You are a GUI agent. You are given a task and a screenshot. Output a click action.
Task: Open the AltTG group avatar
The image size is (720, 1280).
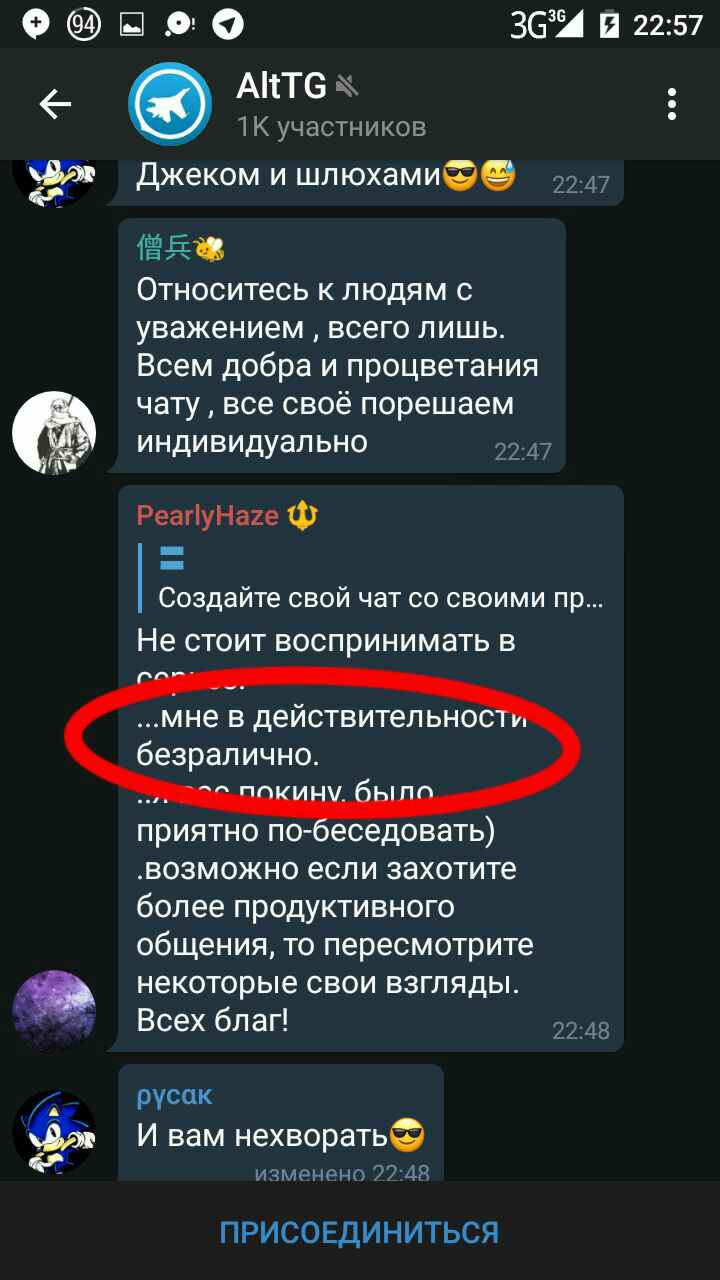point(170,104)
